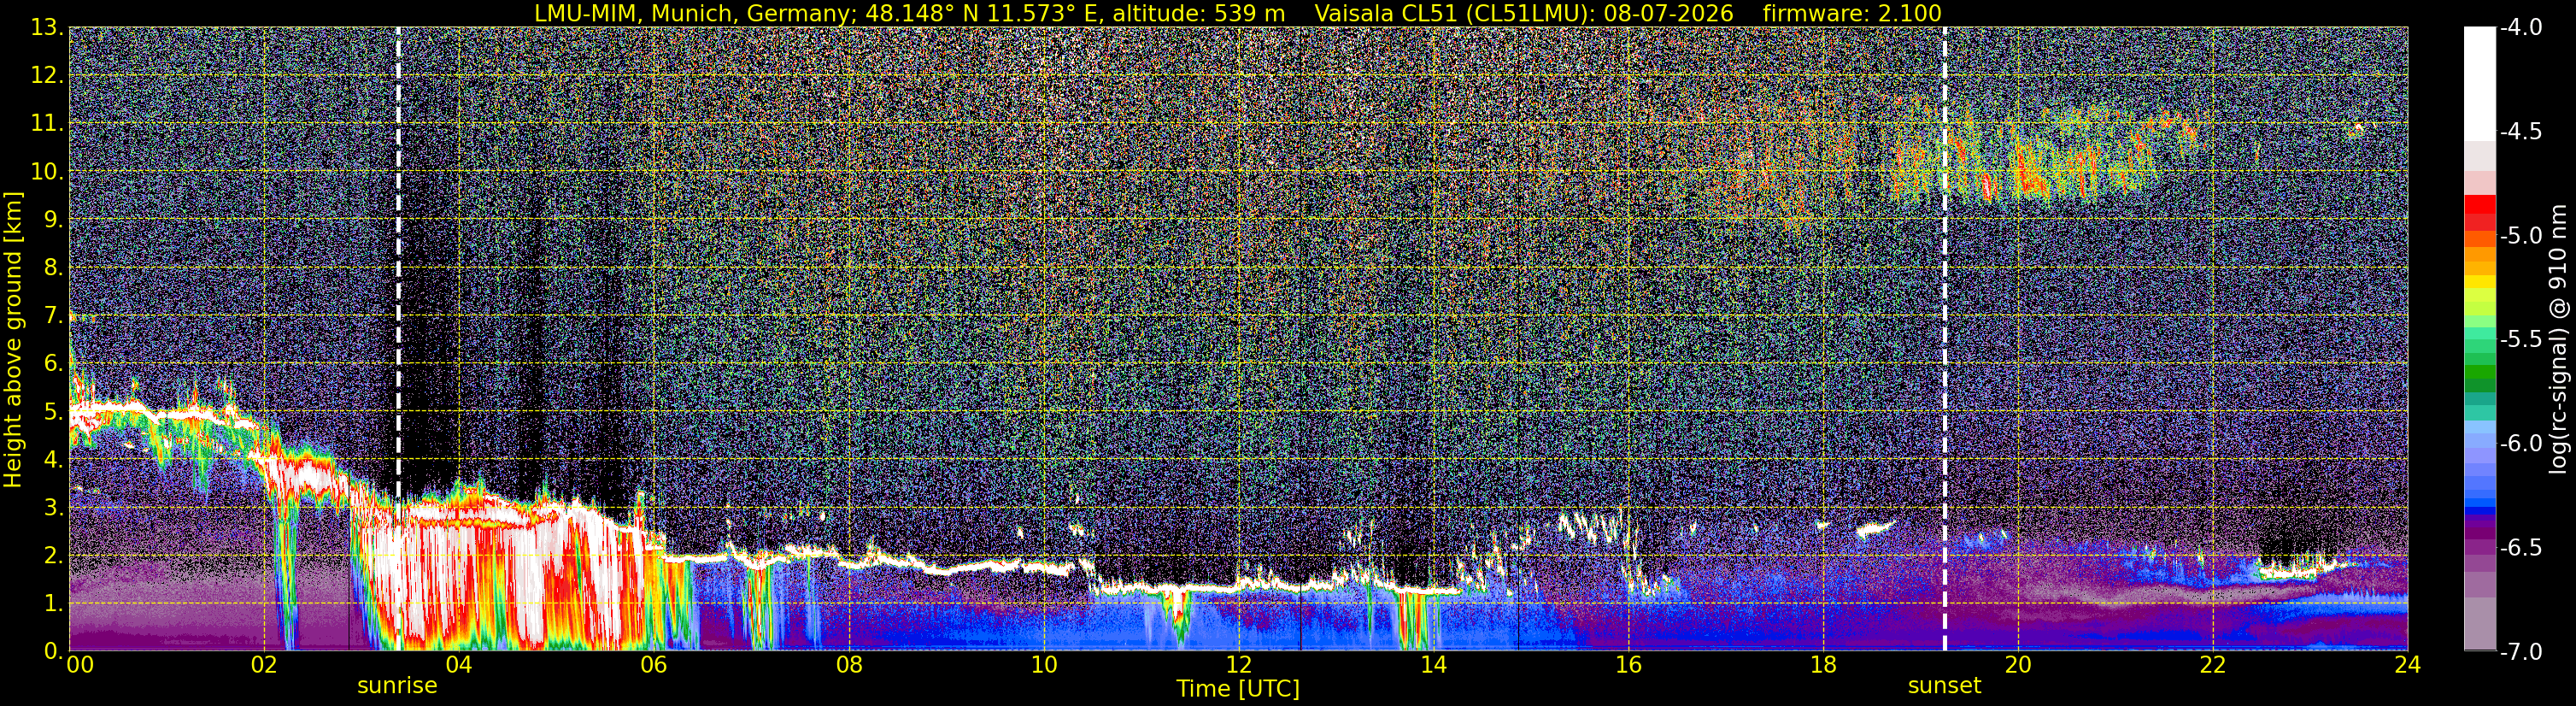Click the height-axis tick label "4."

tap(53, 459)
